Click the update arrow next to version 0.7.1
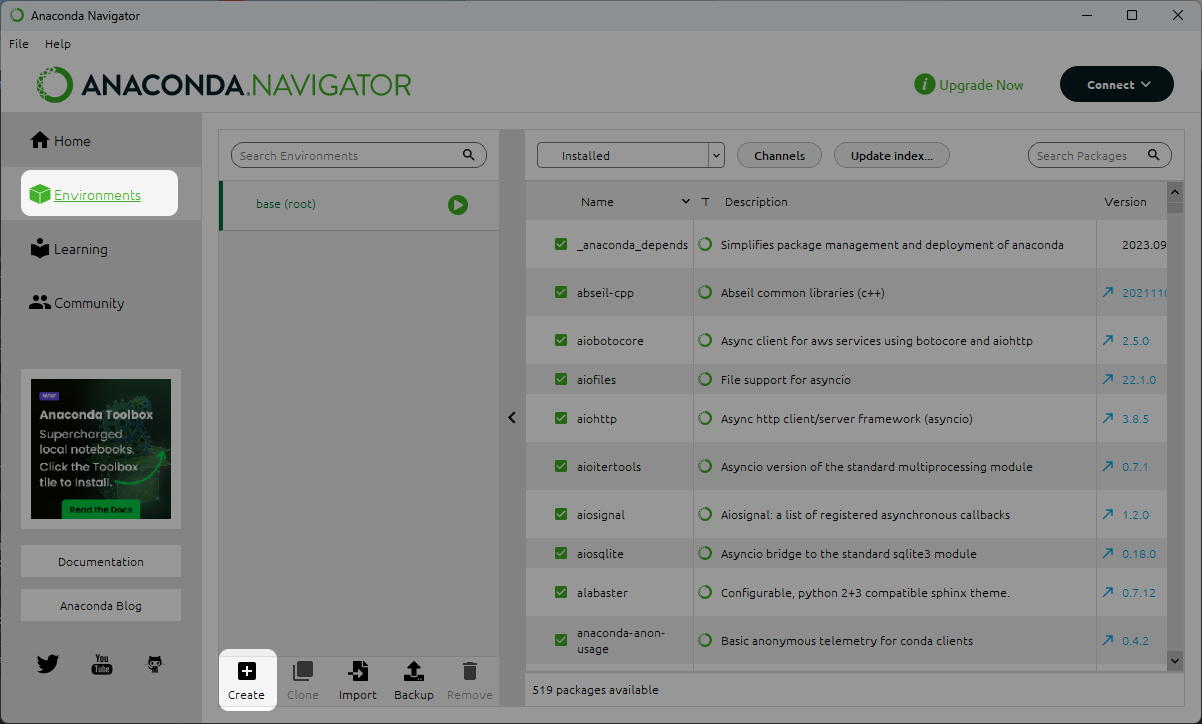 point(1108,467)
